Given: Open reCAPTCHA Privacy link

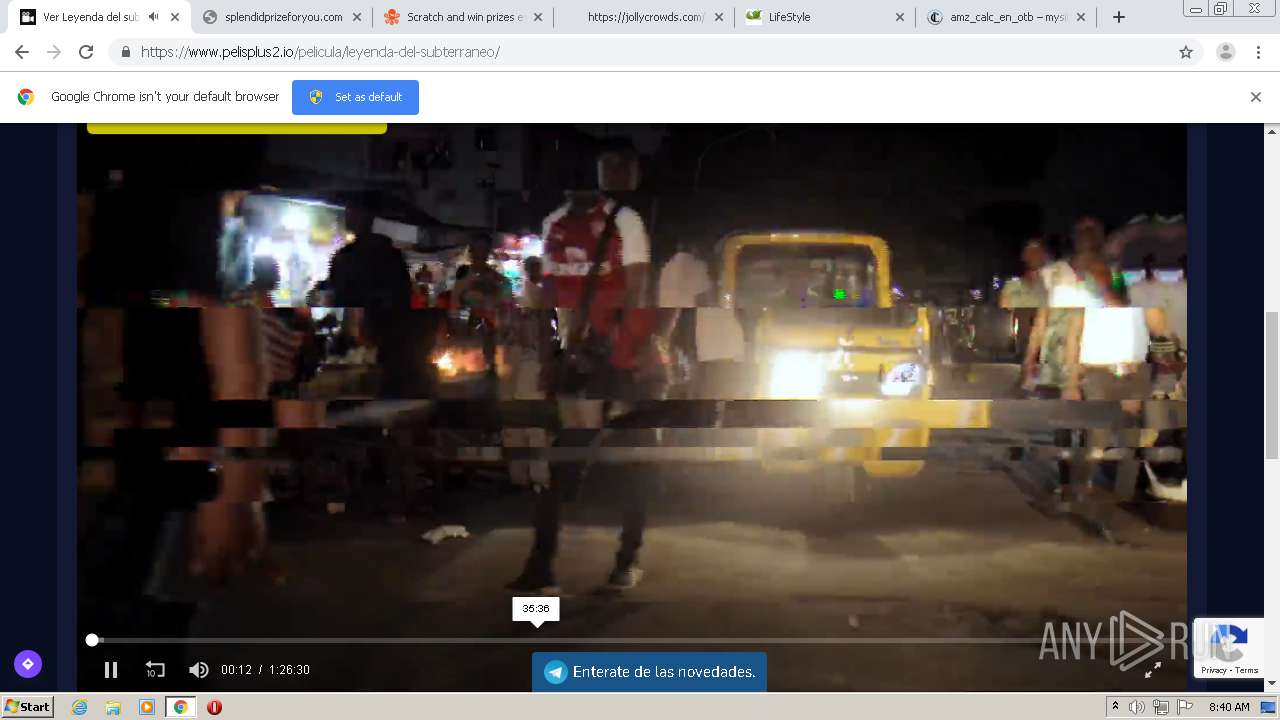Looking at the screenshot, I should click(1213, 671).
